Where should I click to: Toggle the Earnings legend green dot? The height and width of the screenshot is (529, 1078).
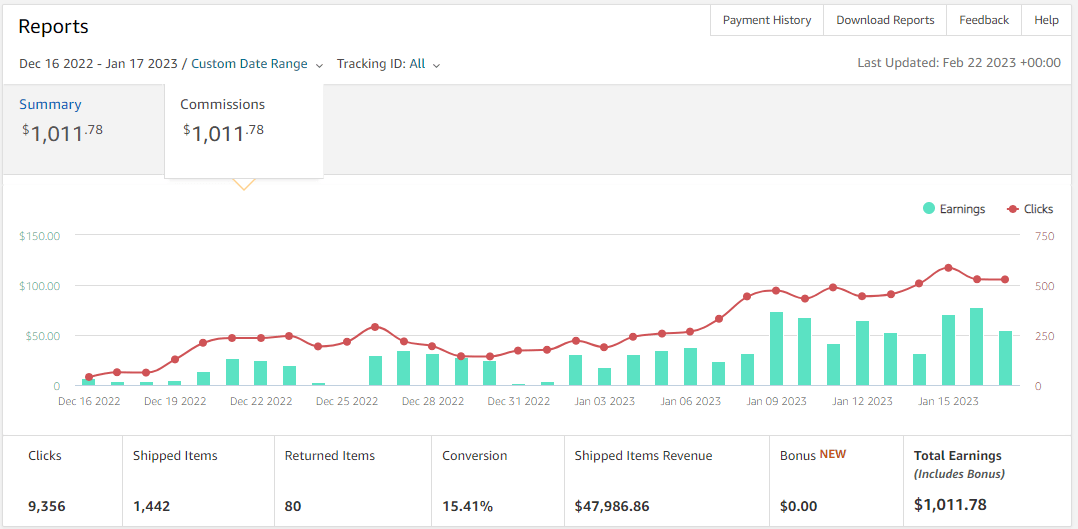929,209
